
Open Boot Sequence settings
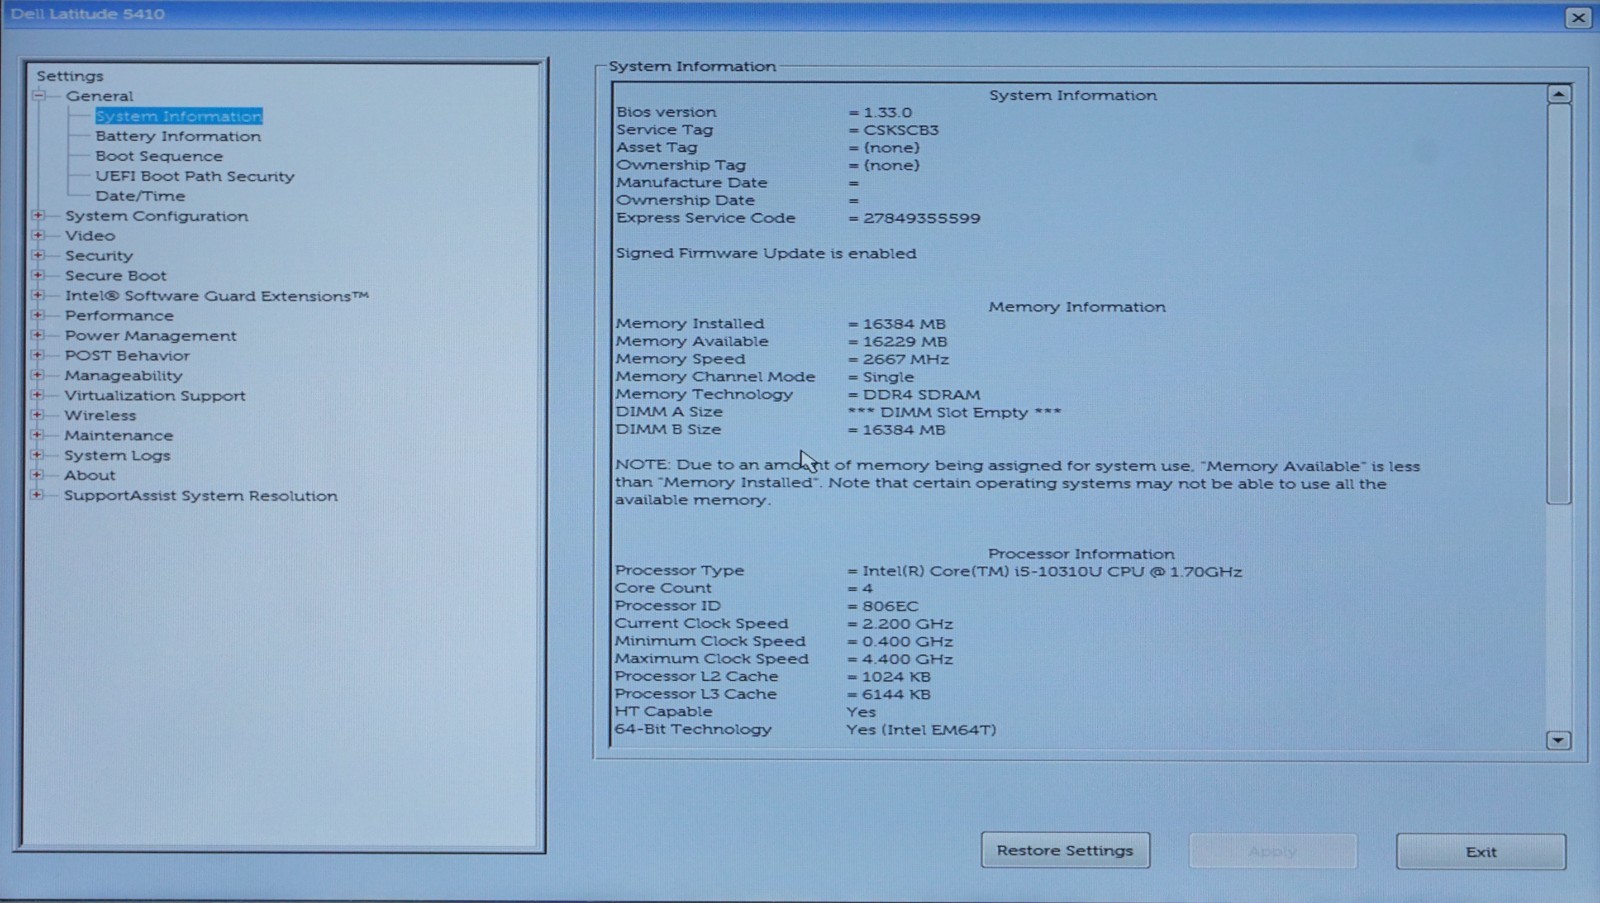[159, 156]
